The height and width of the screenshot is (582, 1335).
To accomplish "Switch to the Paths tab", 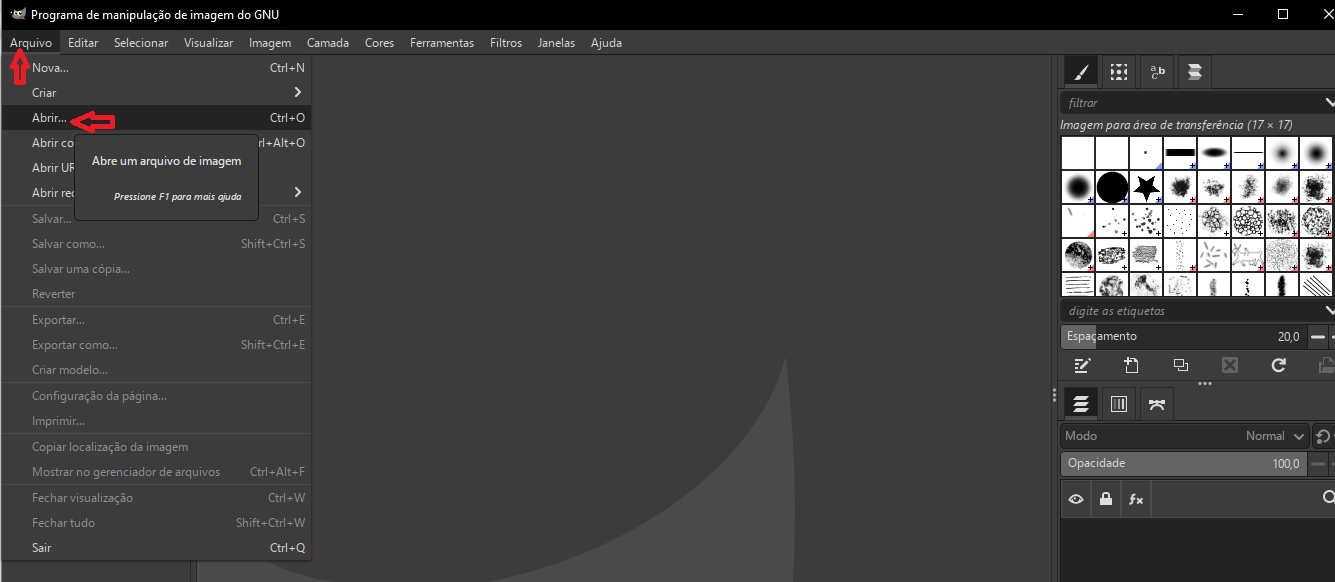I will [x=1157, y=403].
